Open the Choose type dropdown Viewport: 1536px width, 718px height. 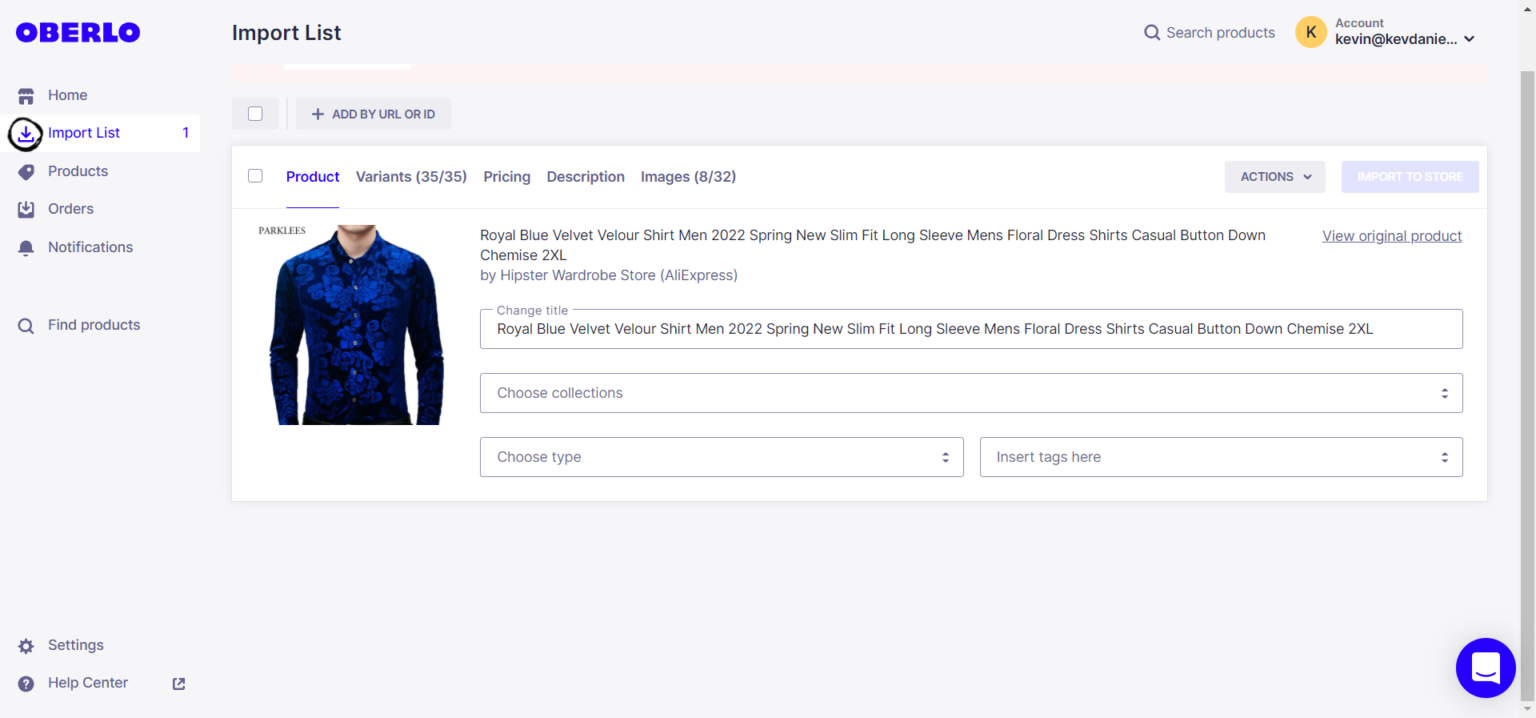coord(721,457)
